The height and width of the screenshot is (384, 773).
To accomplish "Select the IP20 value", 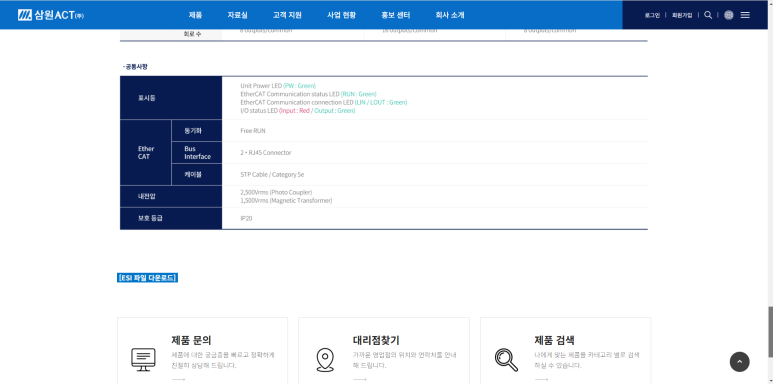I will tap(246, 218).
